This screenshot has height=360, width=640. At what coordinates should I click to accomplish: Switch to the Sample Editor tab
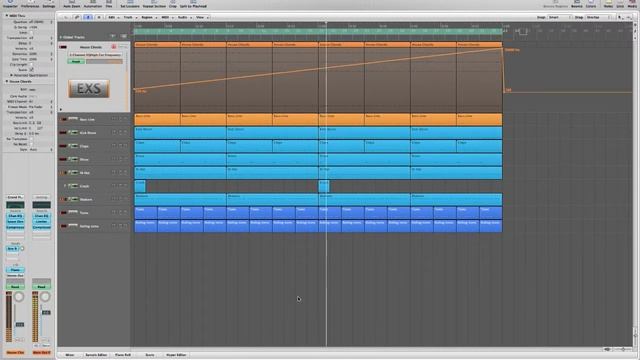tap(96, 355)
